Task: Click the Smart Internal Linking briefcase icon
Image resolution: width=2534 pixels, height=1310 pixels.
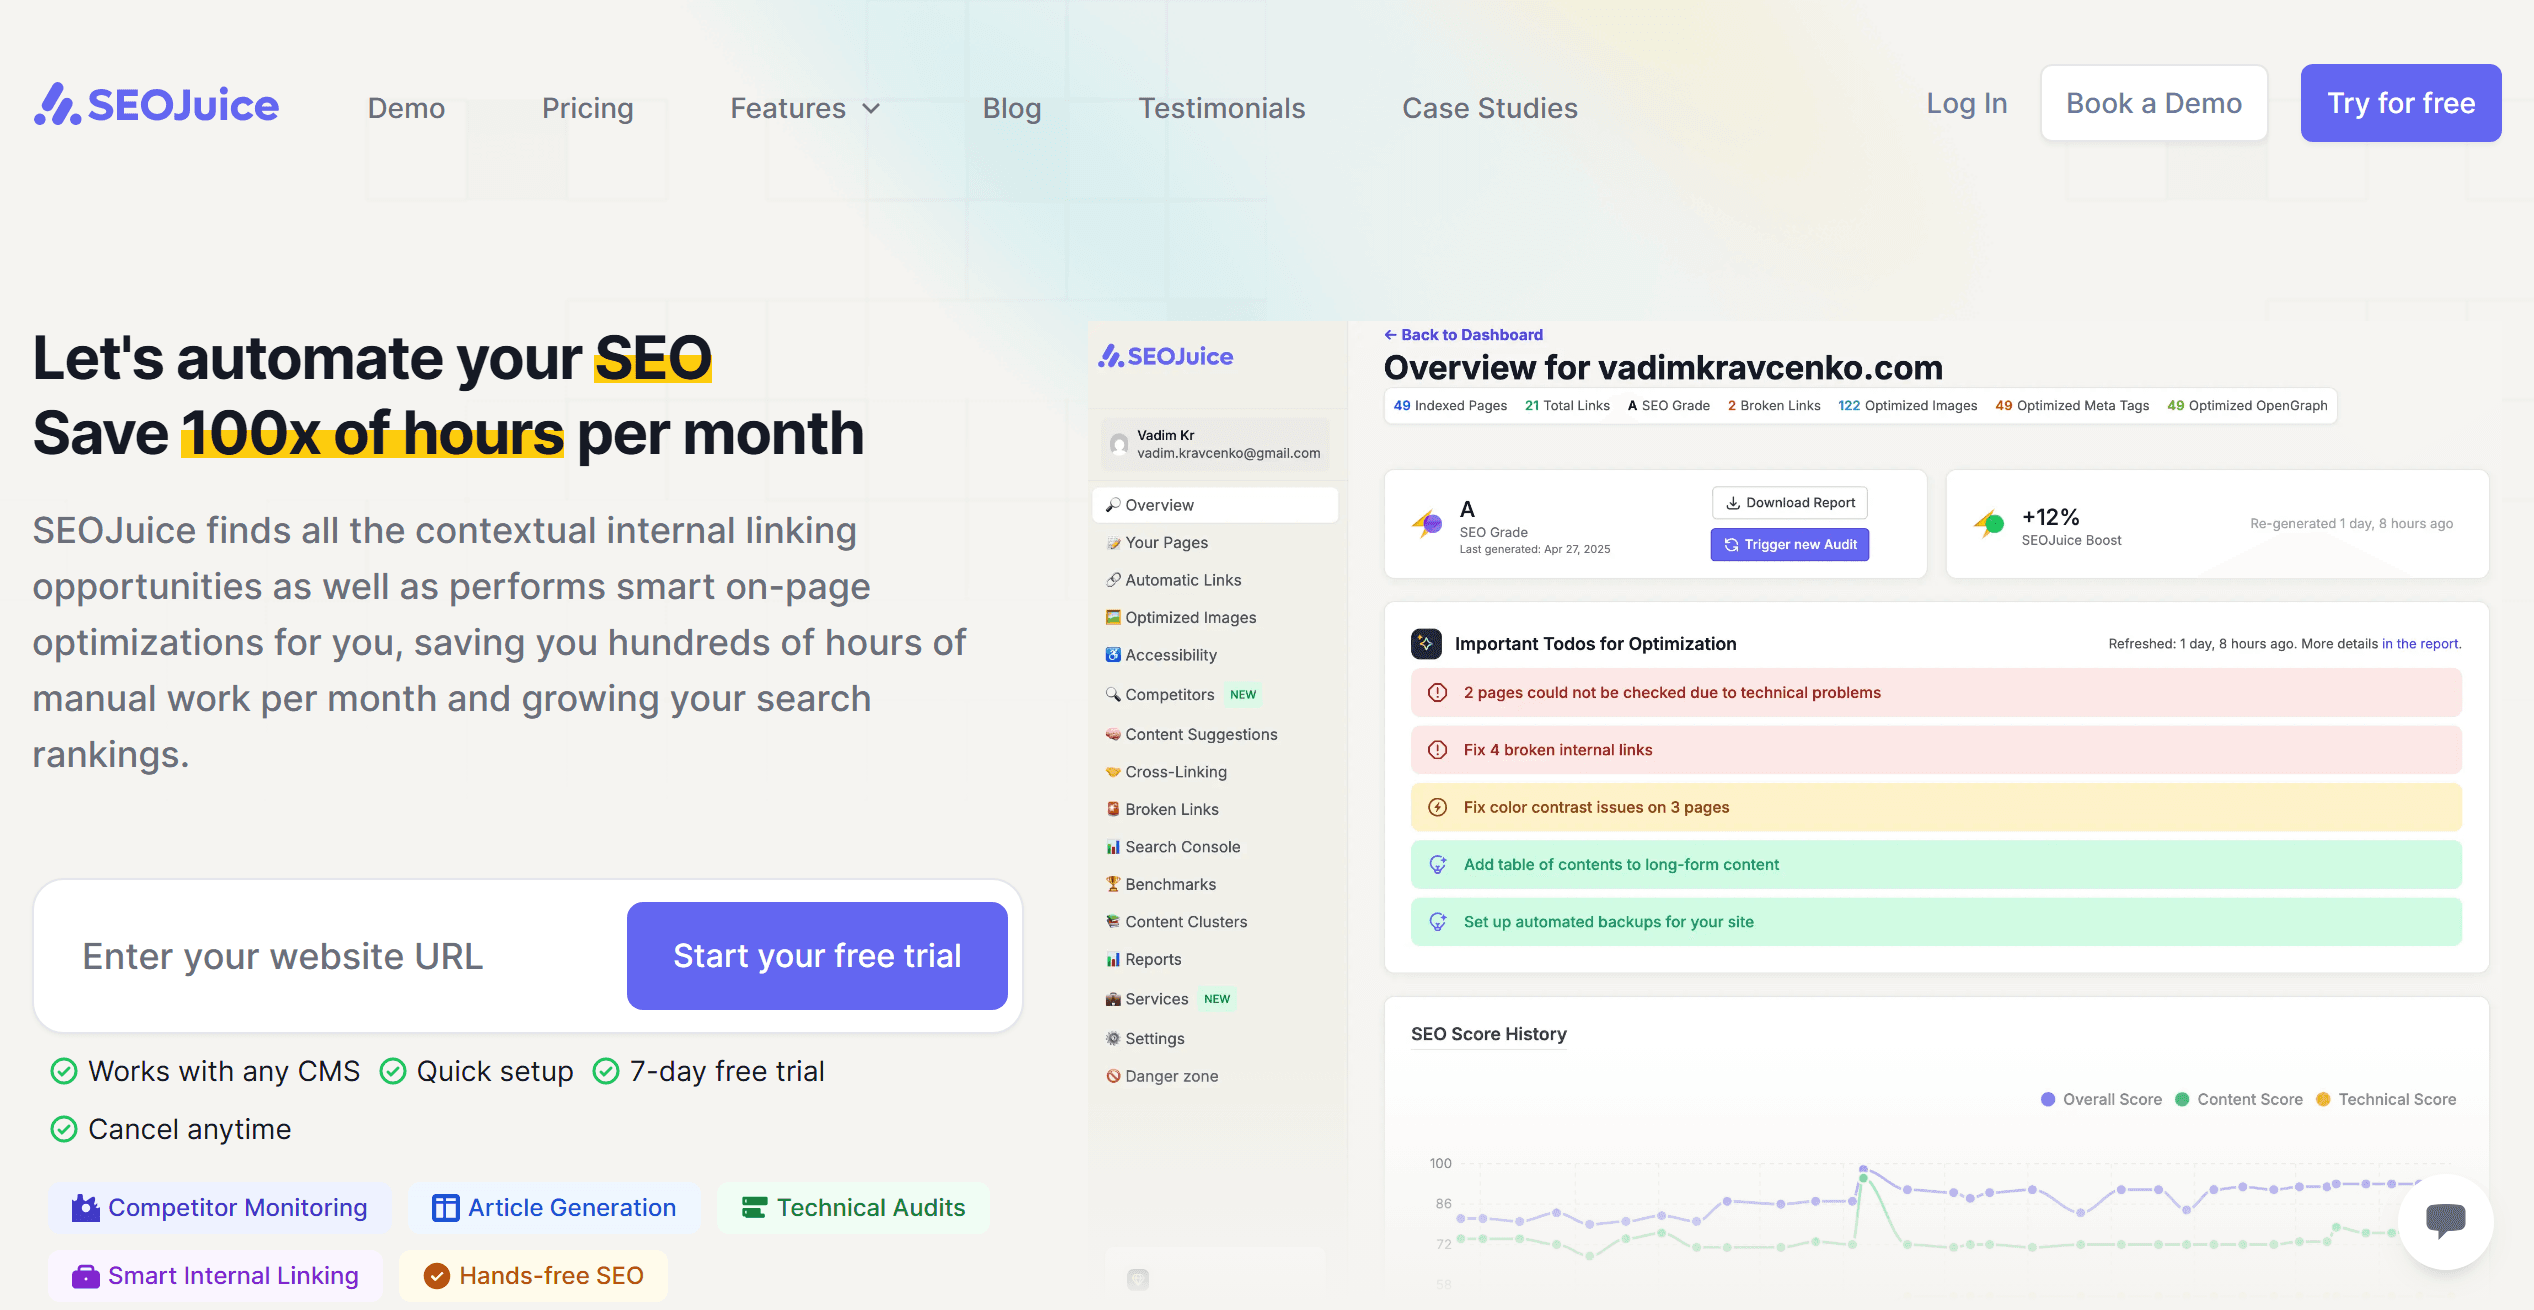Action: pyautogui.click(x=85, y=1276)
